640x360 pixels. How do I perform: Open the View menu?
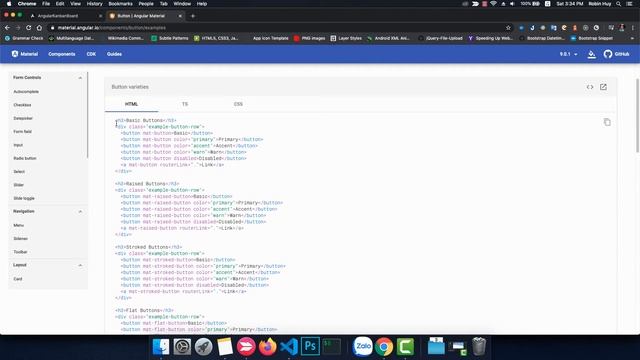pyautogui.click(x=76, y=4)
